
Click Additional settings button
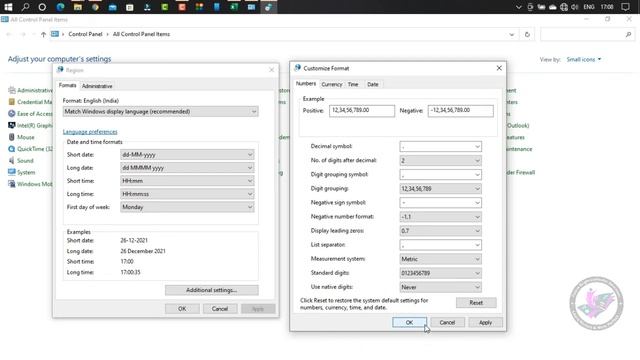point(211,290)
